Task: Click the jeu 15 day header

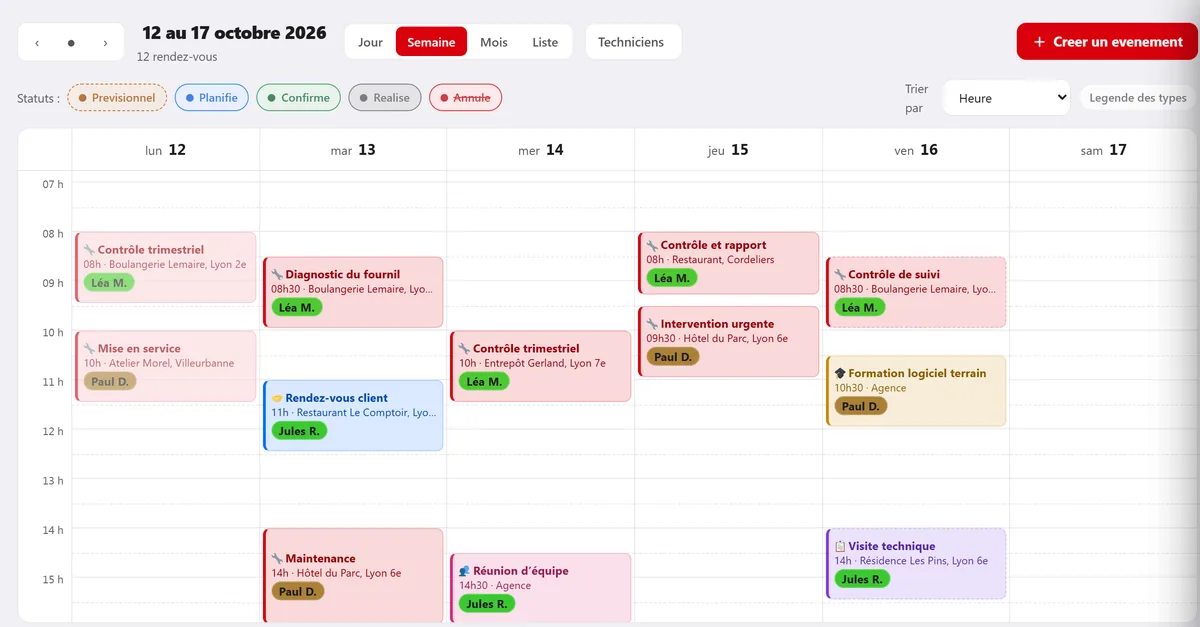Action: [728, 150]
